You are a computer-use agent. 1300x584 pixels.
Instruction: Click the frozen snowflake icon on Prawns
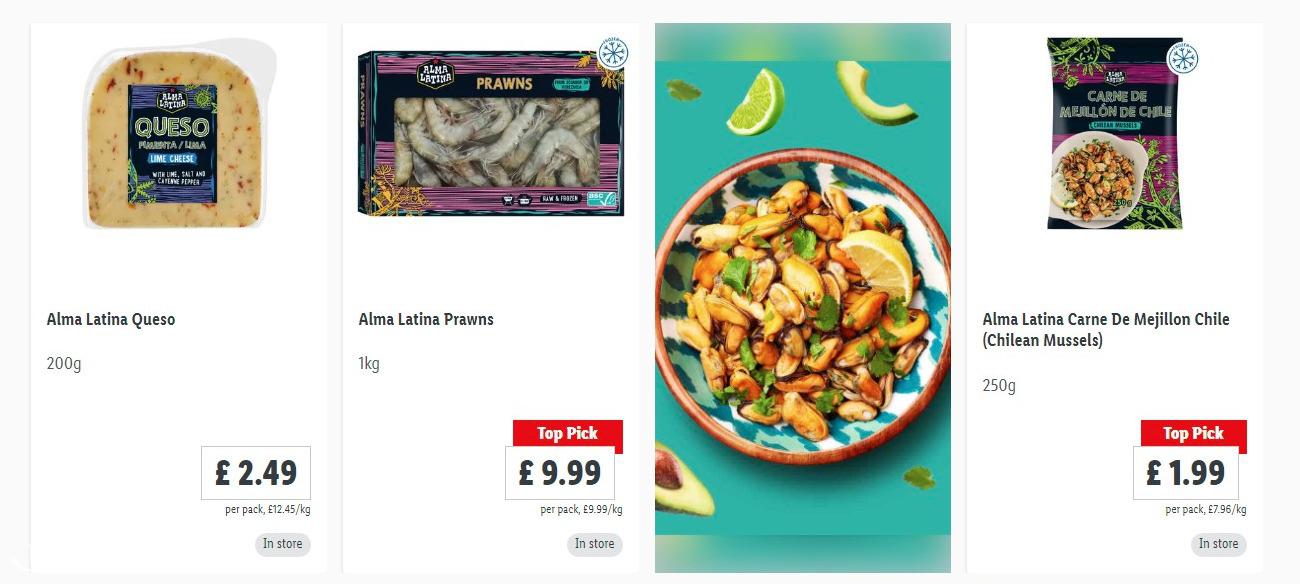click(x=612, y=53)
